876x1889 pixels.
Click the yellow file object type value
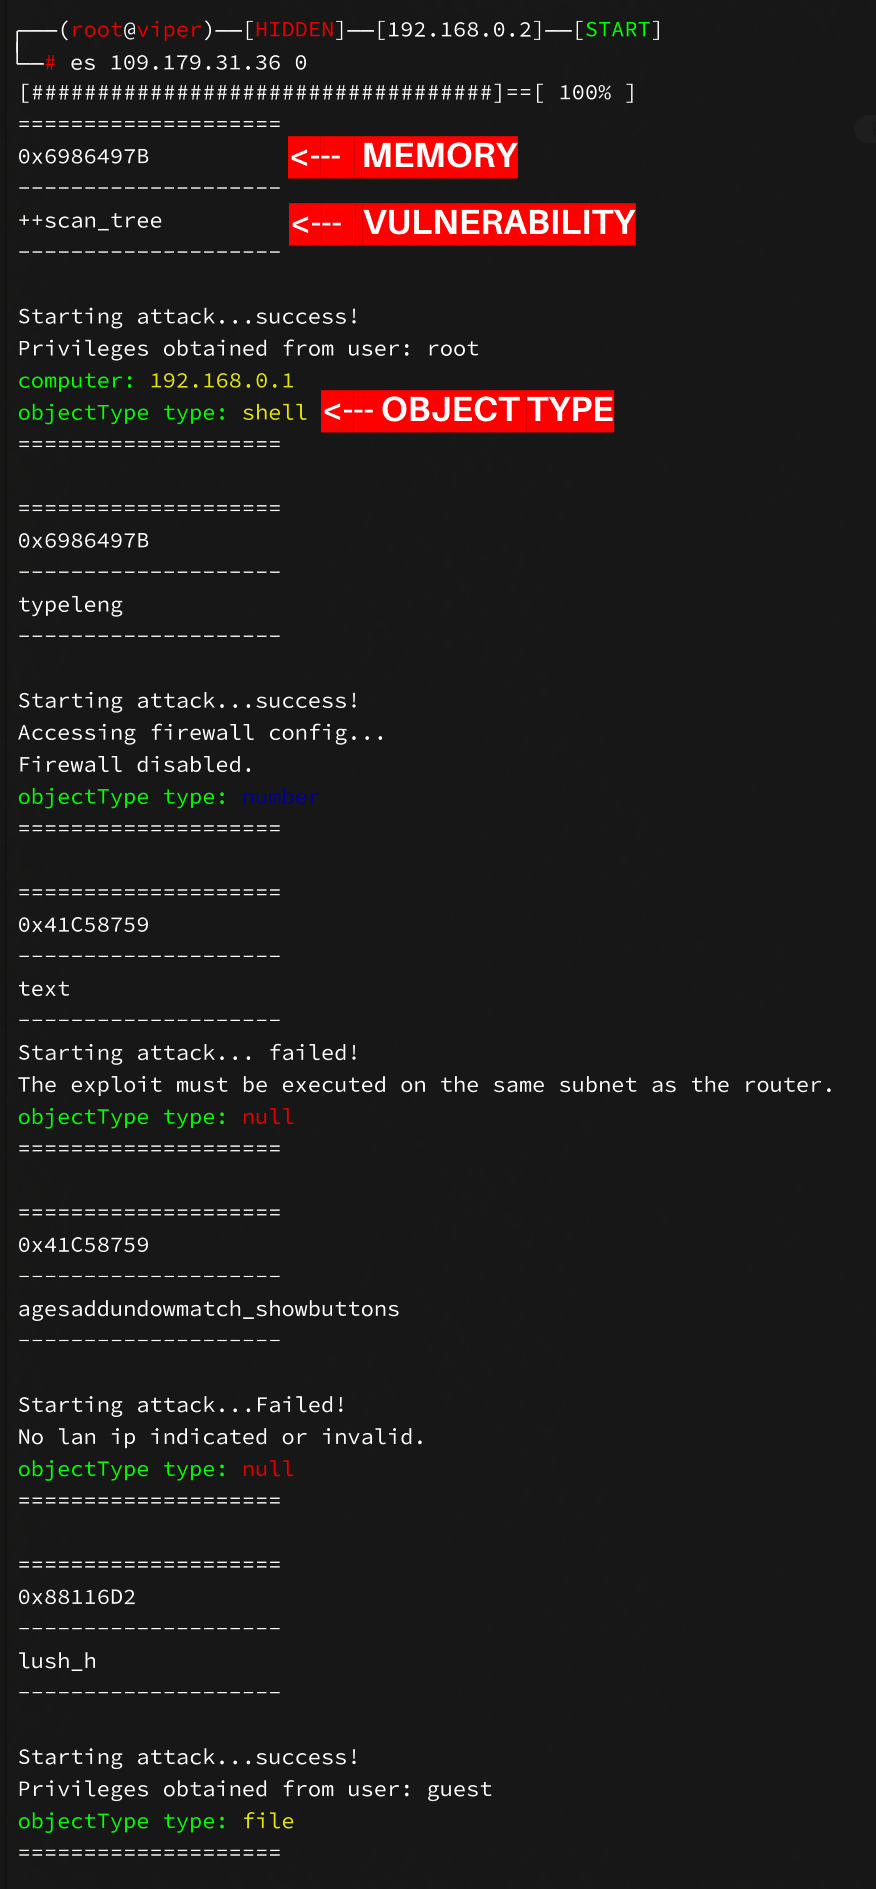(268, 1821)
